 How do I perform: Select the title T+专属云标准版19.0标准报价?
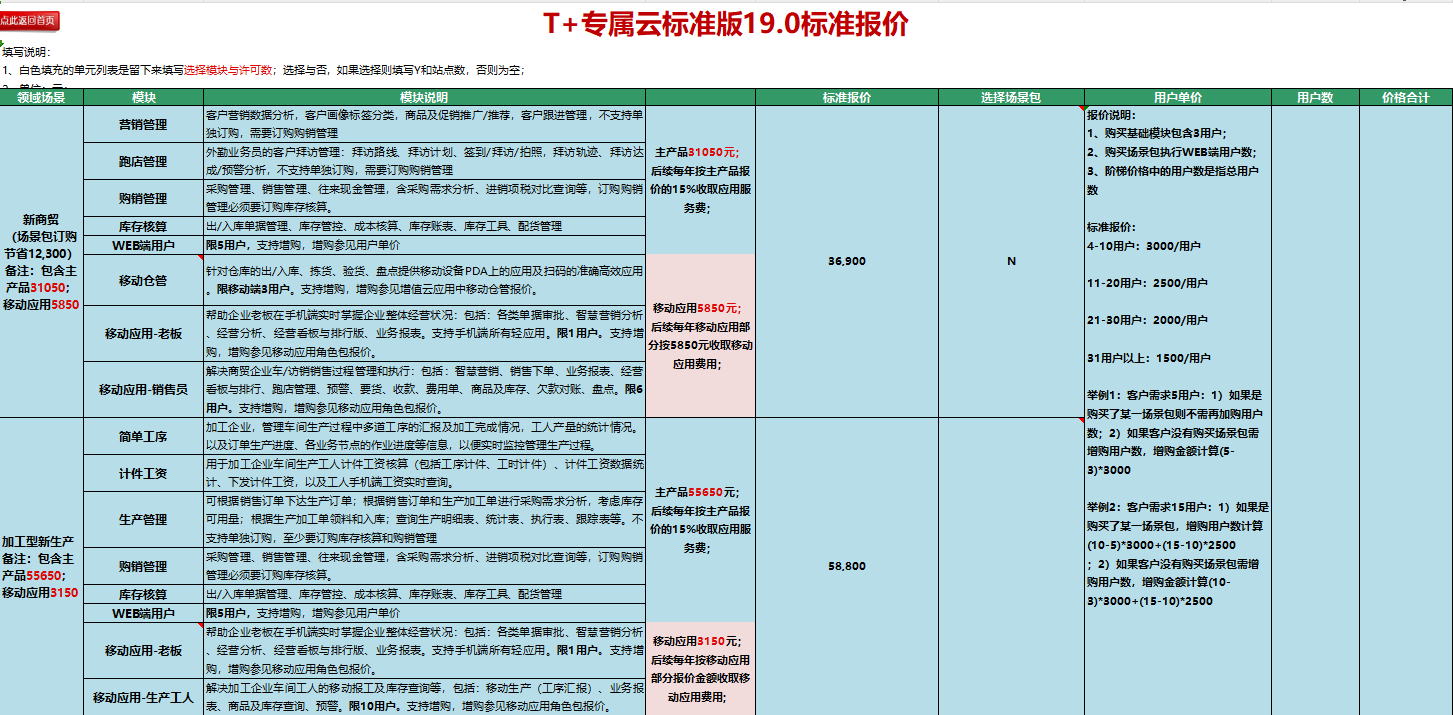click(x=726, y=23)
